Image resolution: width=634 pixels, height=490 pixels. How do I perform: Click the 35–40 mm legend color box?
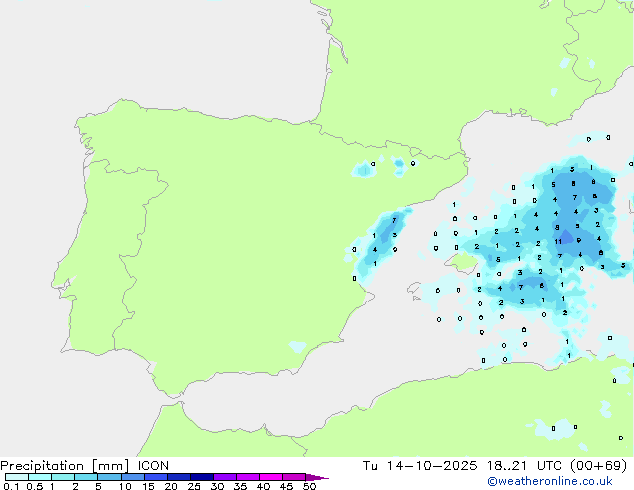[248, 477]
